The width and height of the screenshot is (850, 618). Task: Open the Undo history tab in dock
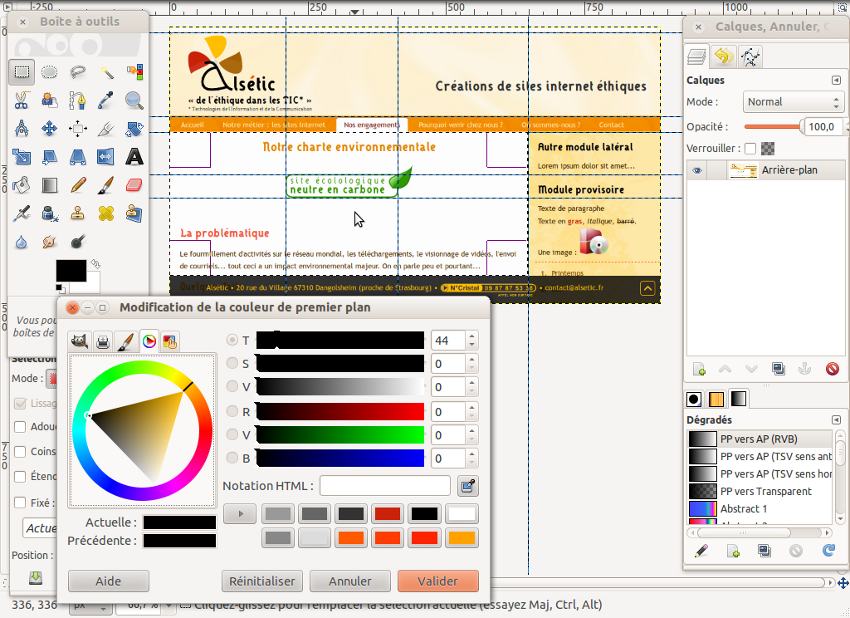[722, 57]
